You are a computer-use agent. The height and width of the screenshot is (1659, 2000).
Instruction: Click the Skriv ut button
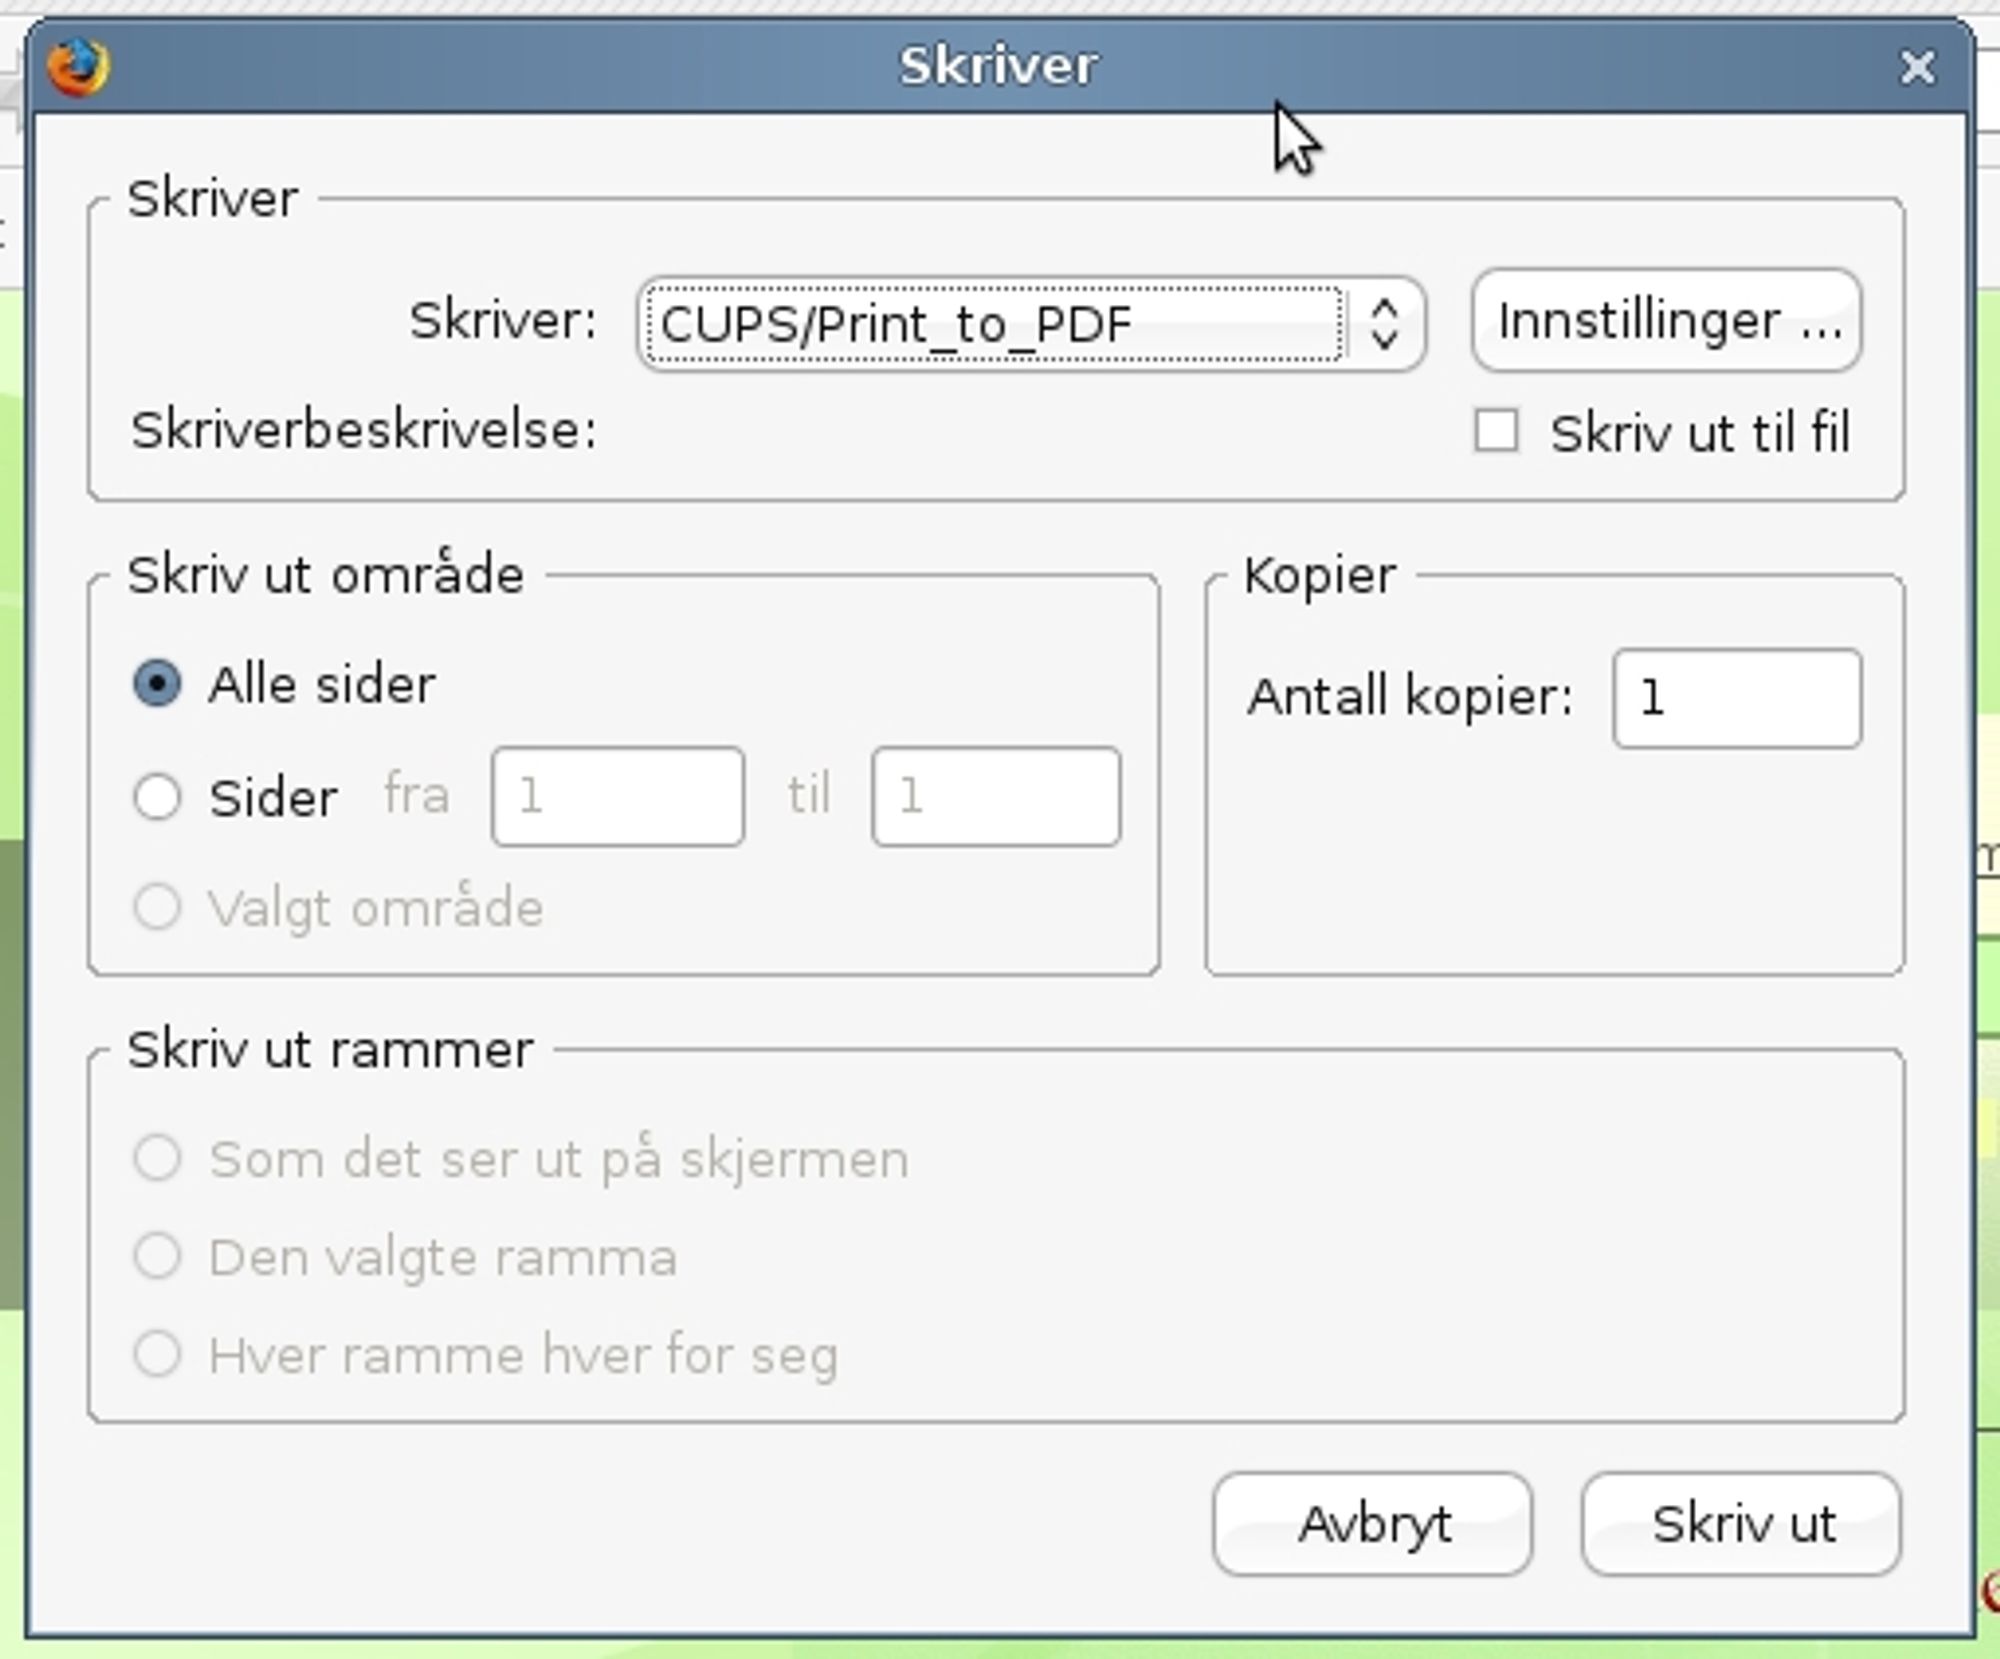1741,1524
